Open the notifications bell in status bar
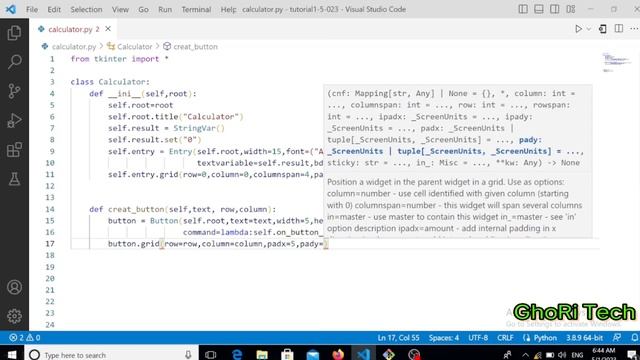 click(634, 338)
